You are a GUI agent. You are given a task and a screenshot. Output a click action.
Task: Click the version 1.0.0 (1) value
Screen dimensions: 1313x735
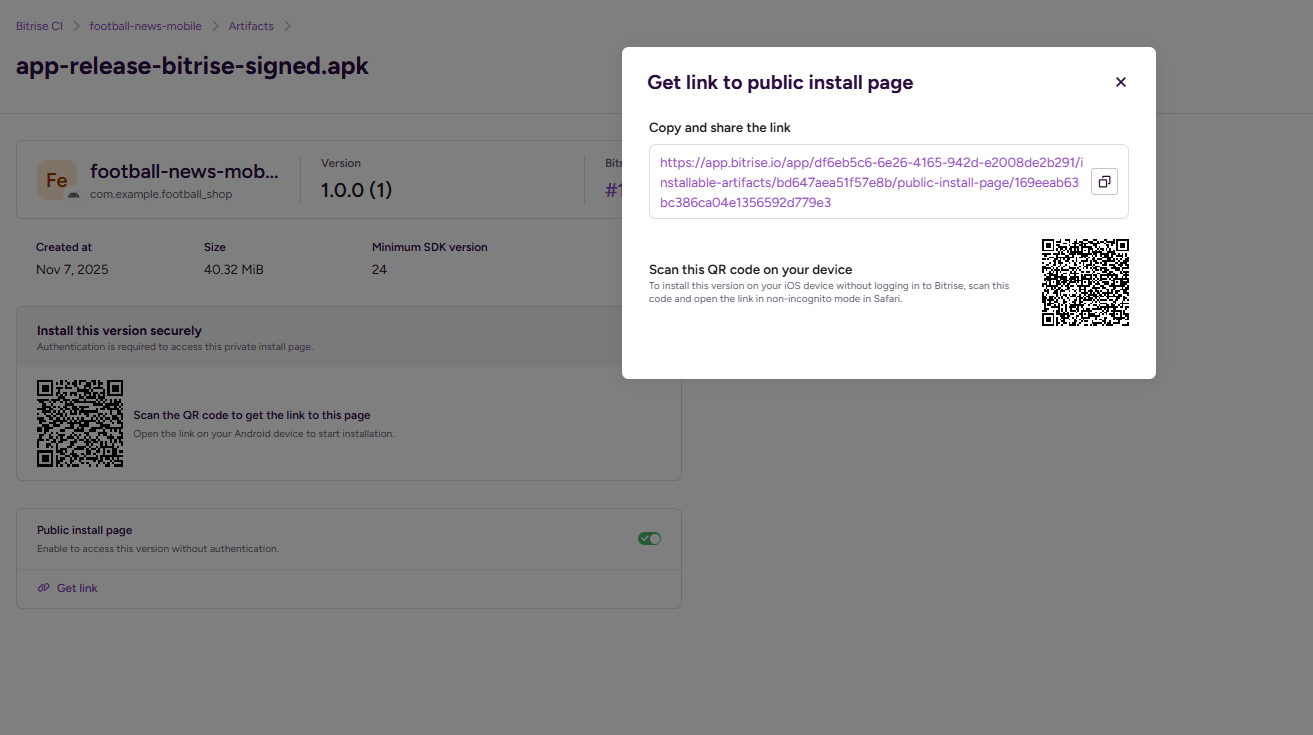coord(356,190)
